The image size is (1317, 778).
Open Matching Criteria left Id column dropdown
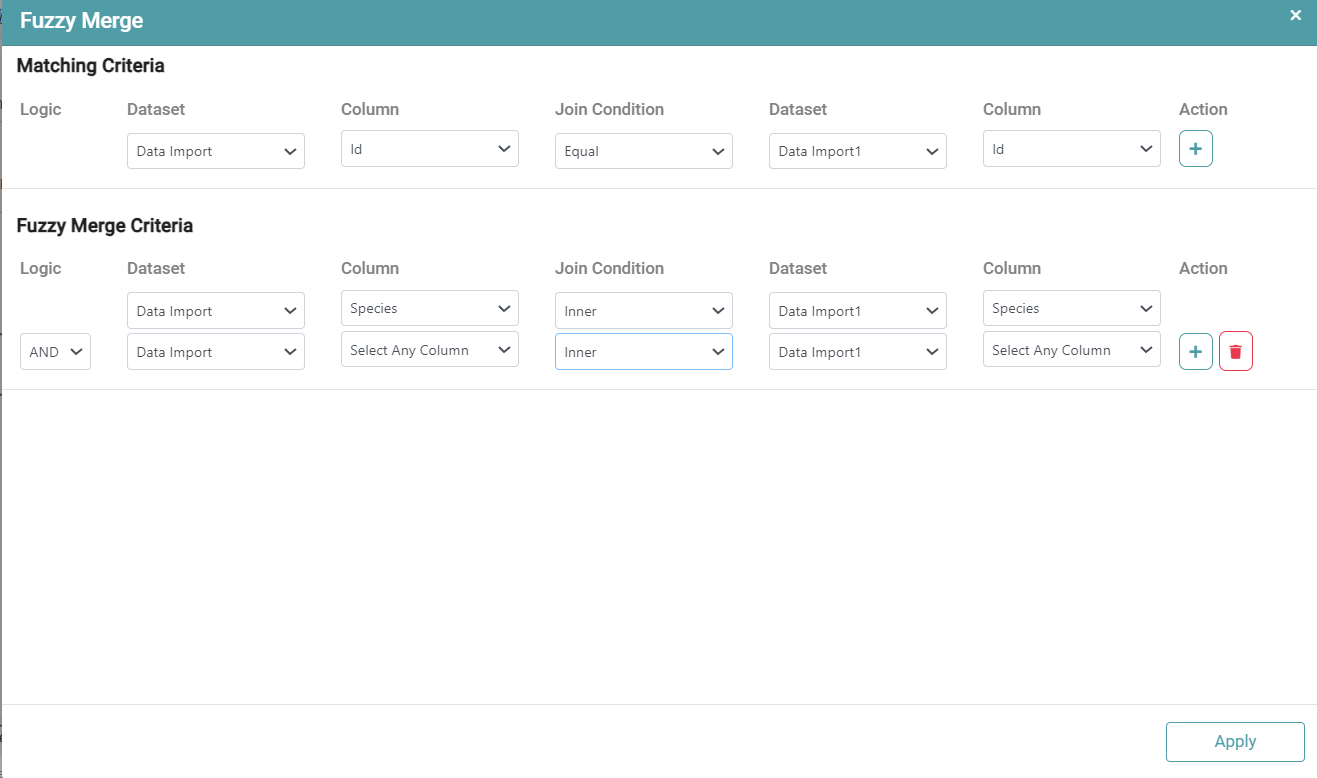pyautogui.click(x=429, y=149)
